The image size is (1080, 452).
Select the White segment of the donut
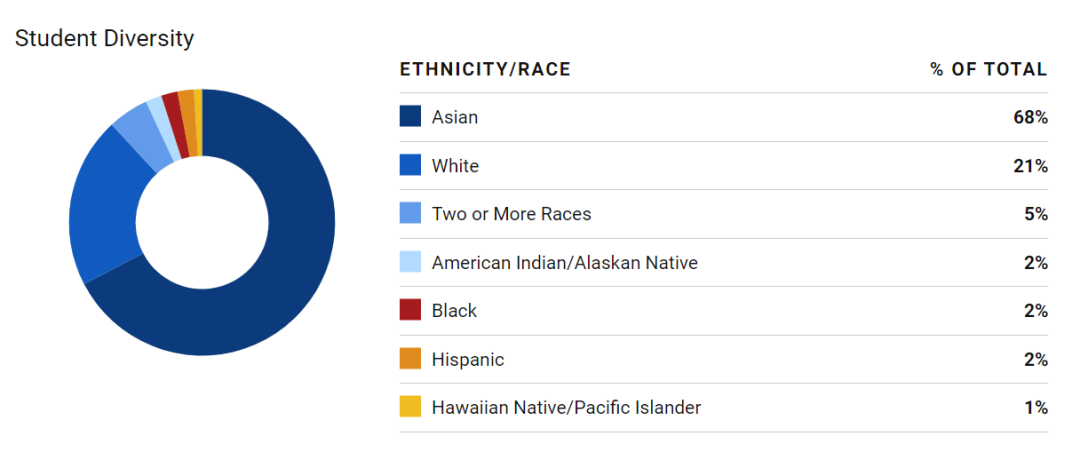pos(103,207)
